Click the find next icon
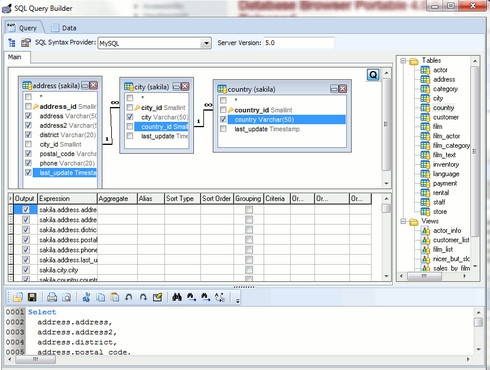 coord(191,297)
